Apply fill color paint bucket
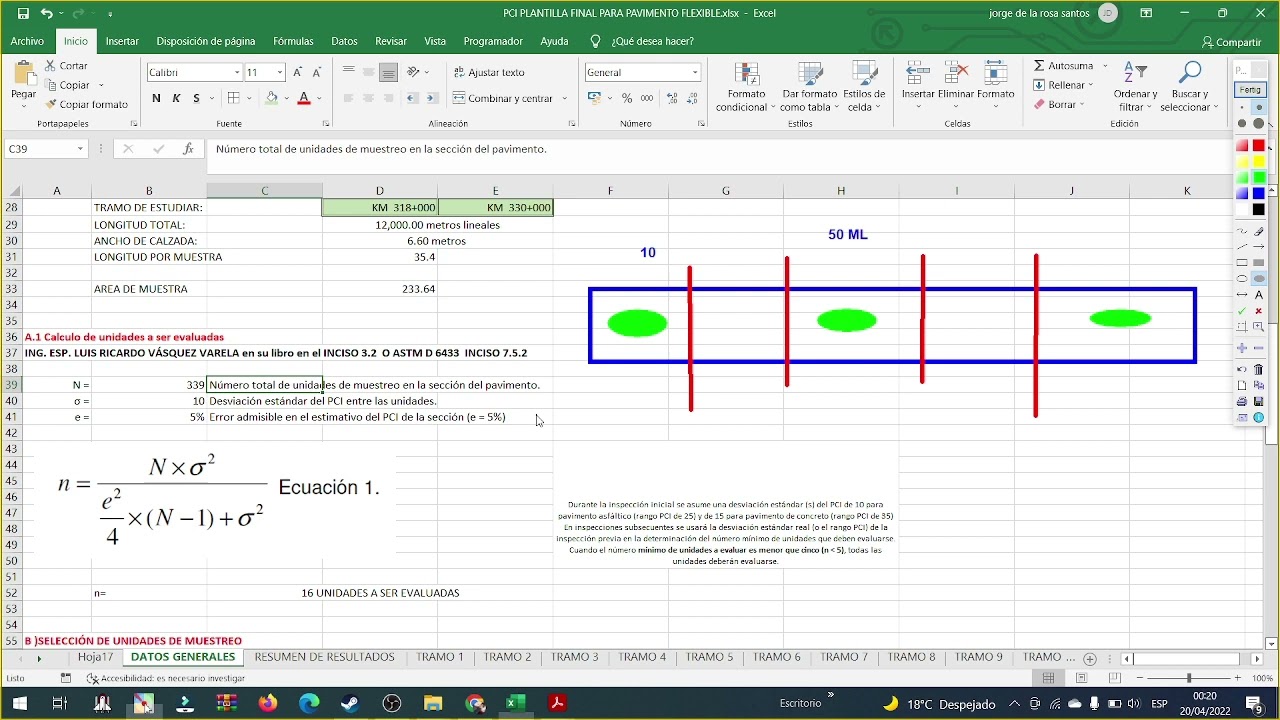 [x=271, y=98]
